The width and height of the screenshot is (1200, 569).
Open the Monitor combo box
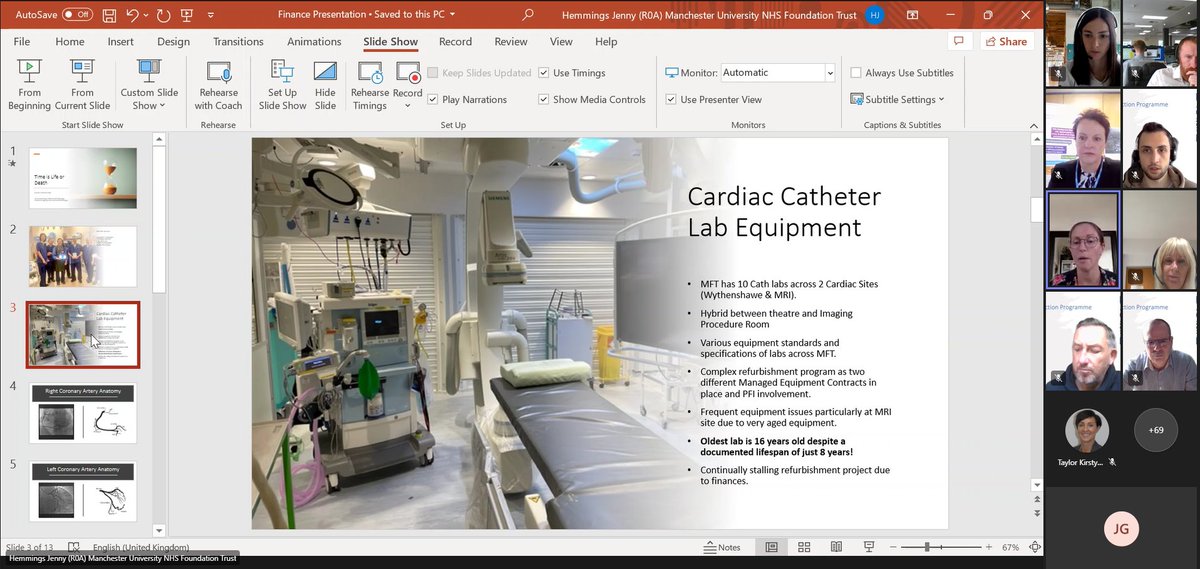pos(777,73)
